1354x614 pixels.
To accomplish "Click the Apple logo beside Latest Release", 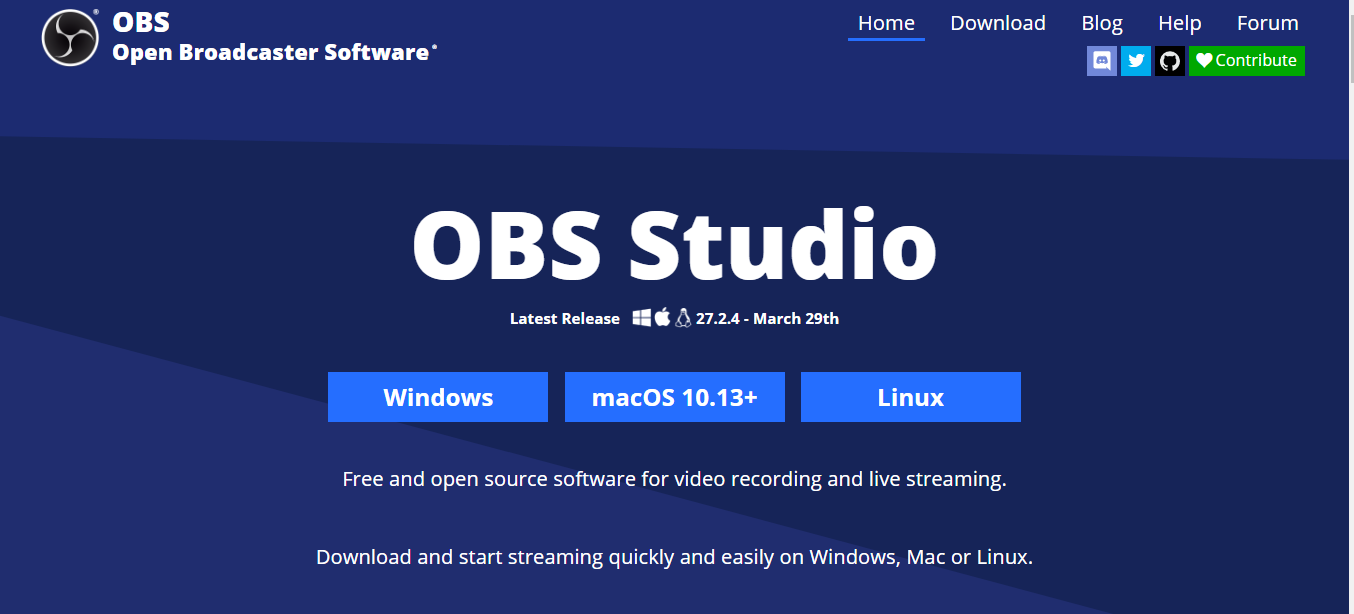I will (x=662, y=318).
